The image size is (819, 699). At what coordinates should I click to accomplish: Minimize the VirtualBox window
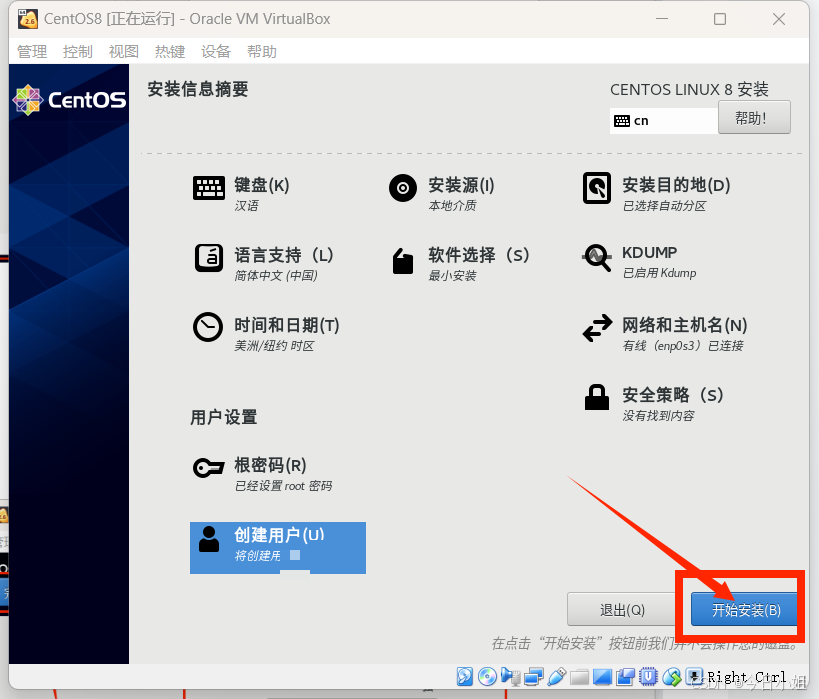(662, 19)
